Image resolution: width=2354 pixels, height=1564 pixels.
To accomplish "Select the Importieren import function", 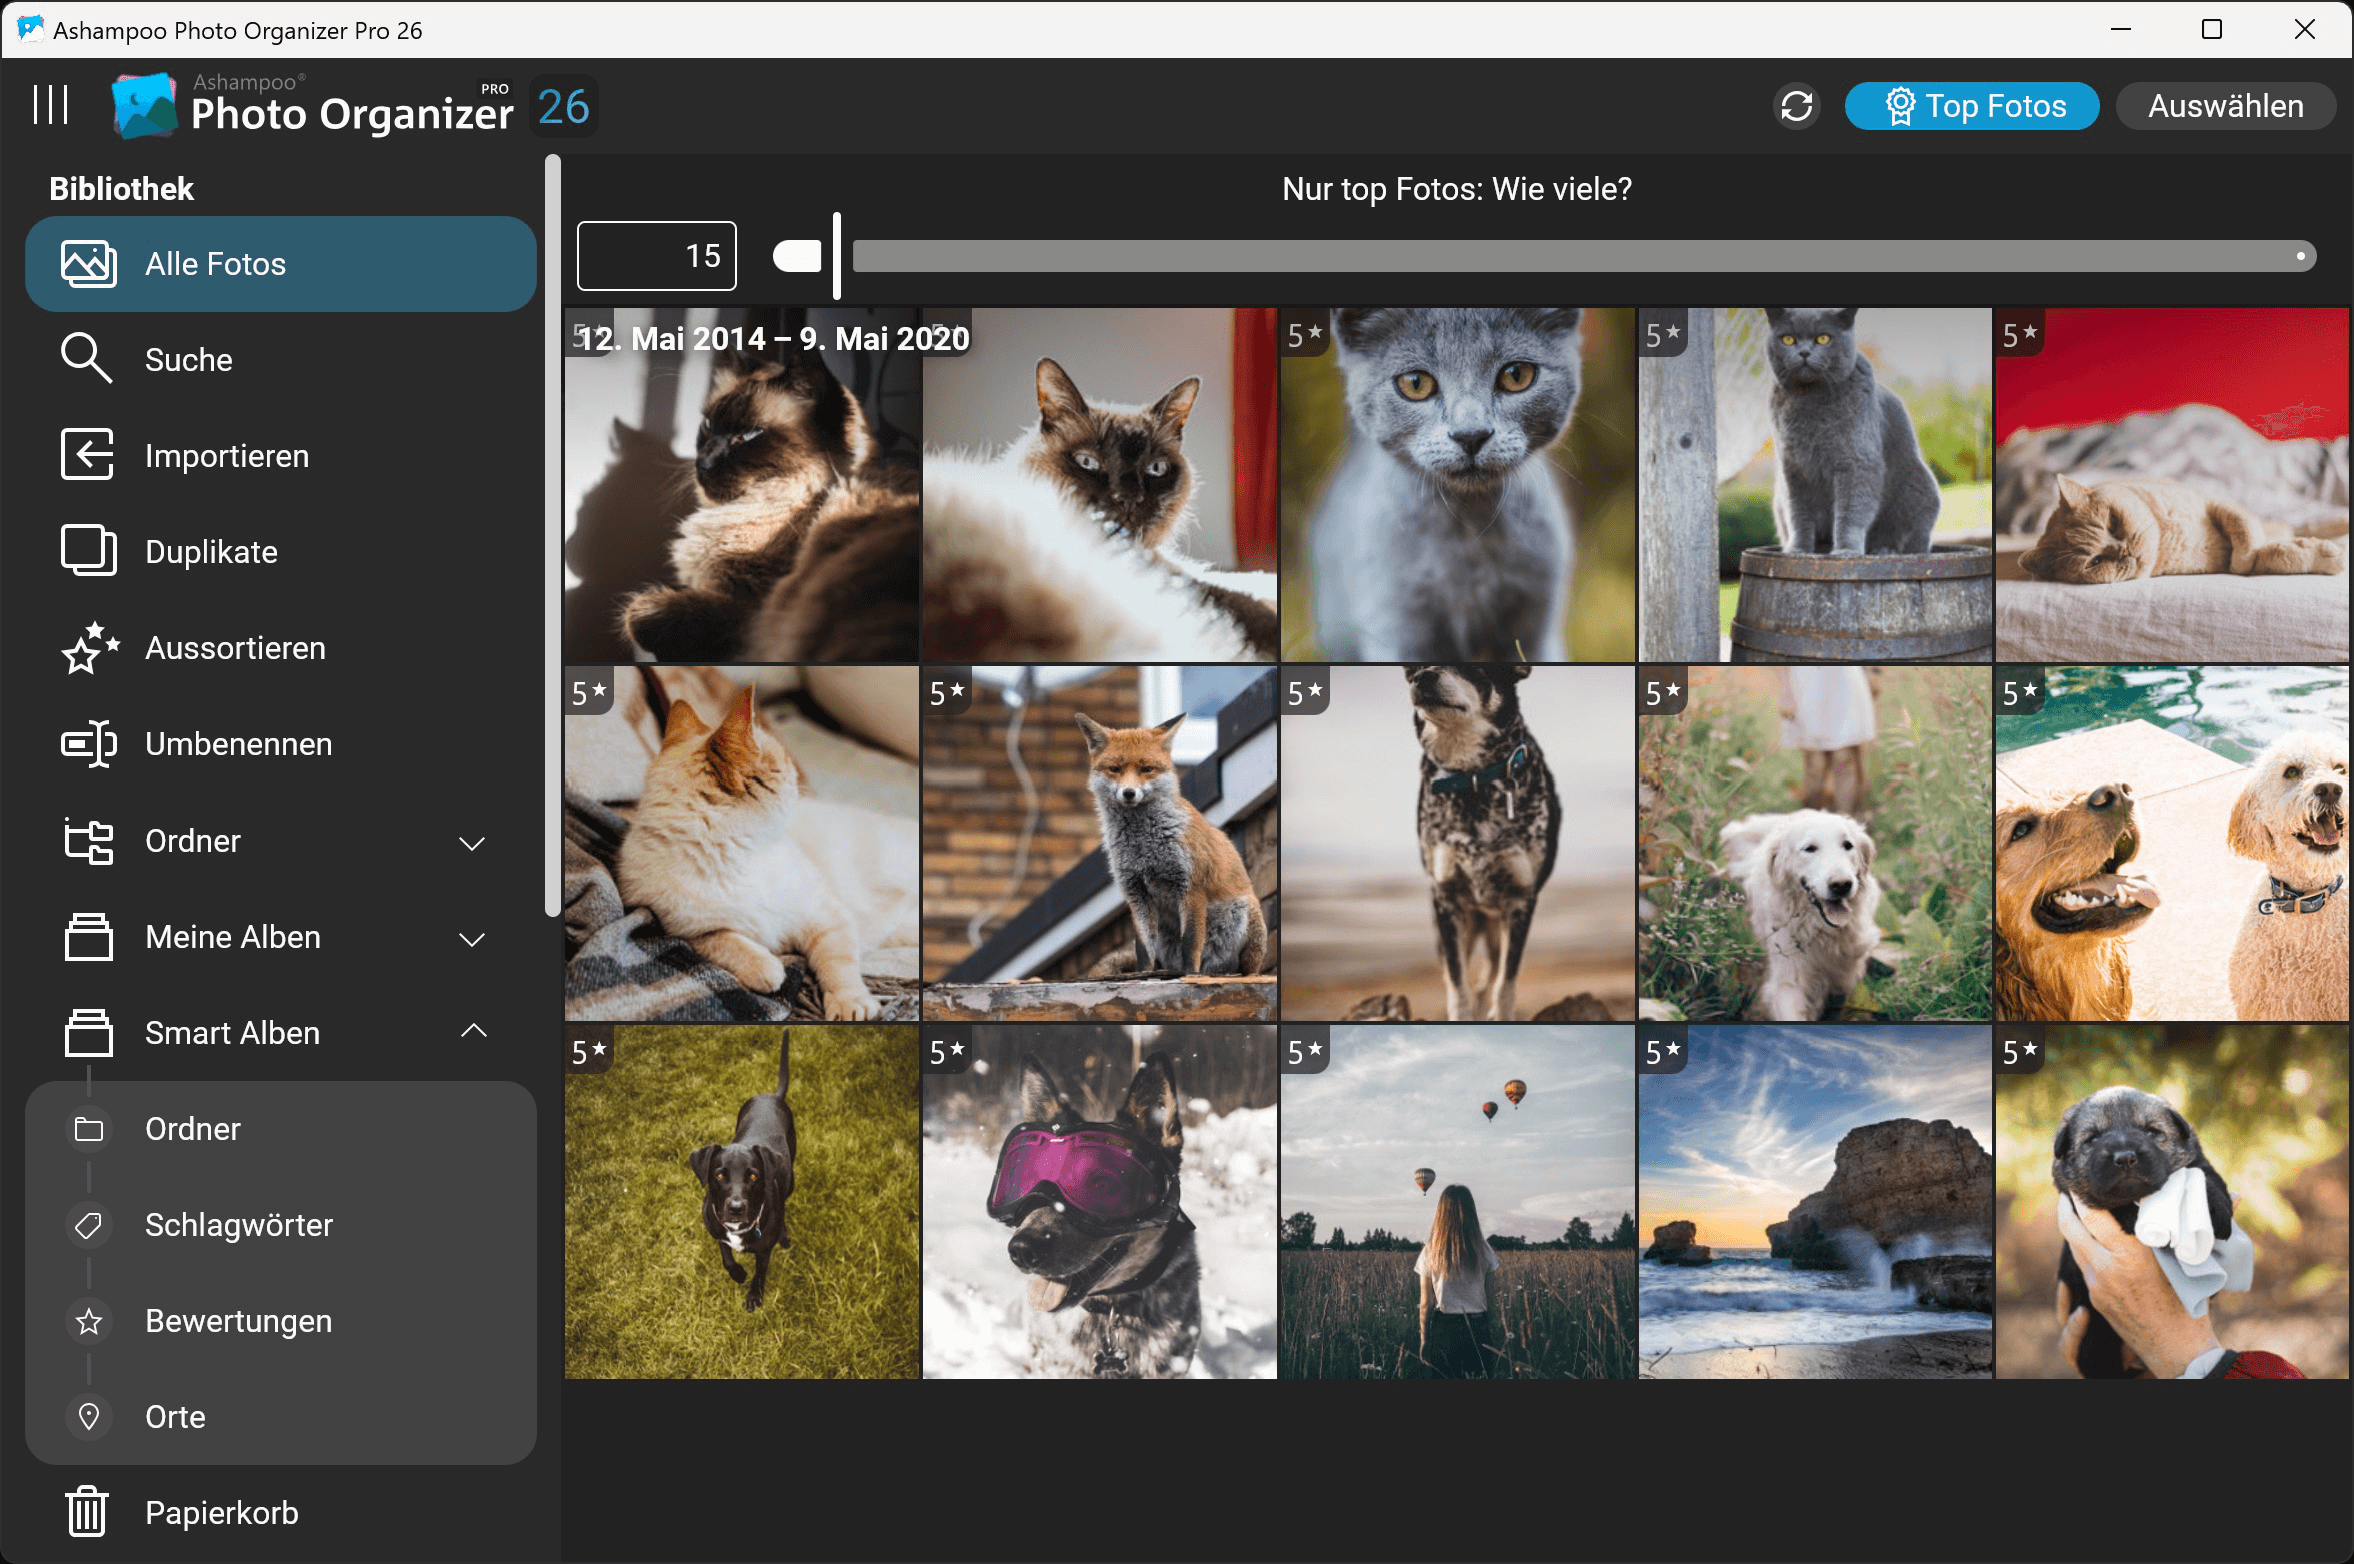I will [x=227, y=455].
